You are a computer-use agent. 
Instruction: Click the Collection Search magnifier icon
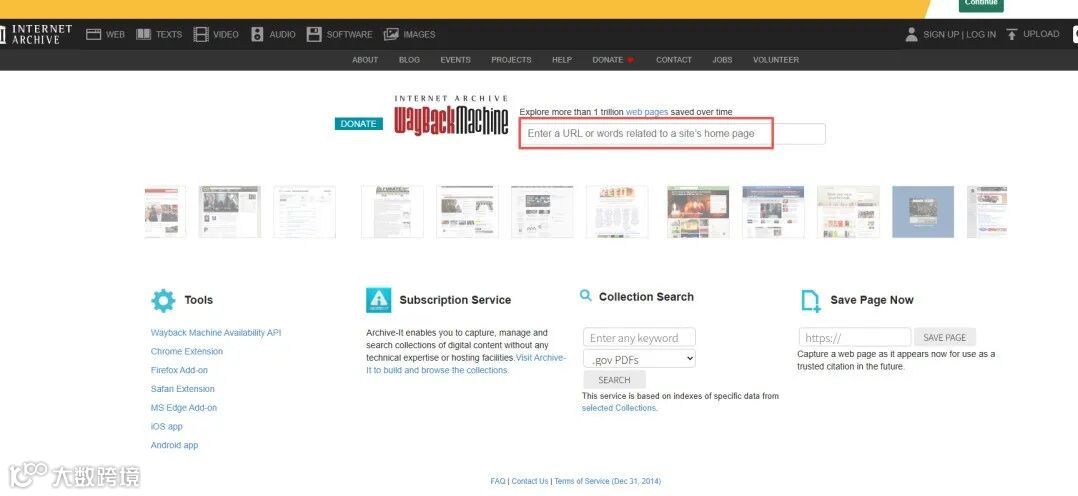586,296
